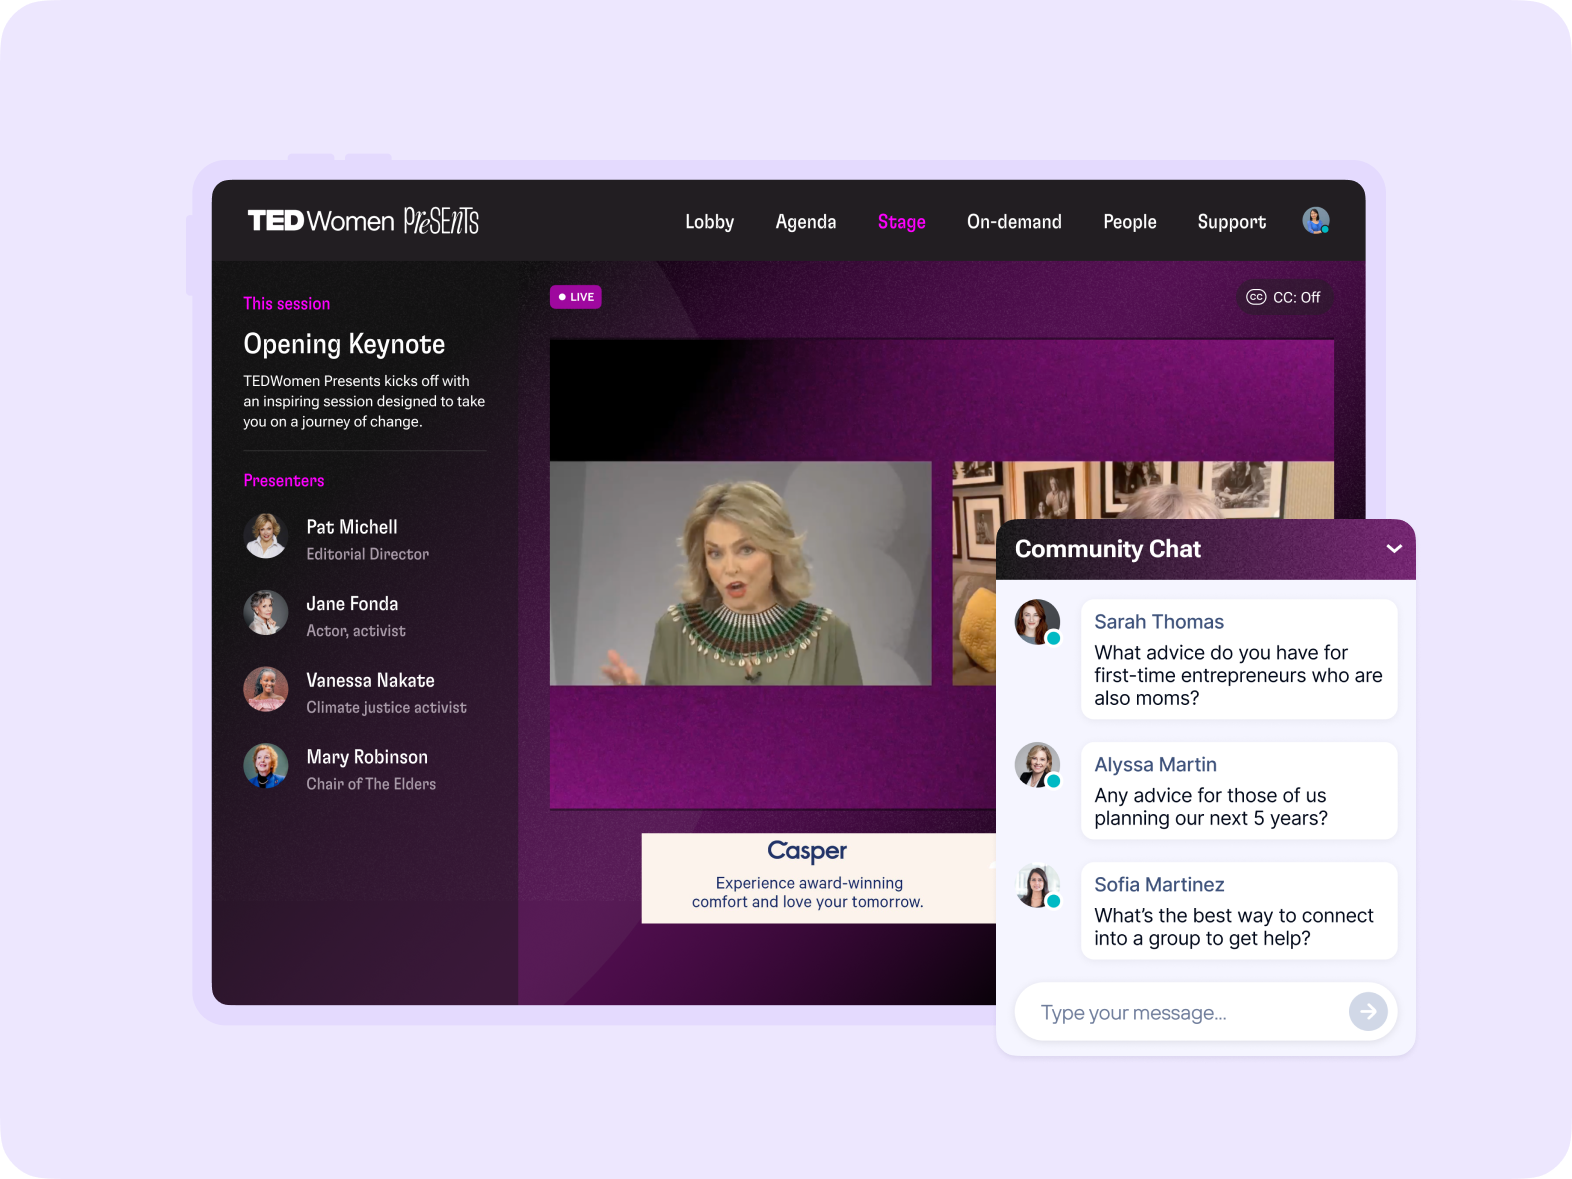
Task: Toggle closed captions CC: Off
Action: click(1284, 297)
